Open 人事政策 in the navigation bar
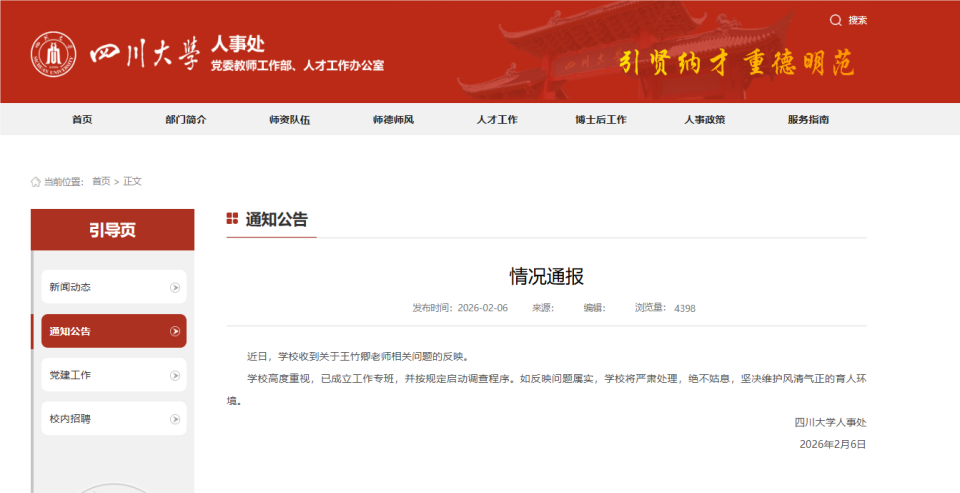The height and width of the screenshot is (493, 960). pyautogui.click(x=704, y=119)
